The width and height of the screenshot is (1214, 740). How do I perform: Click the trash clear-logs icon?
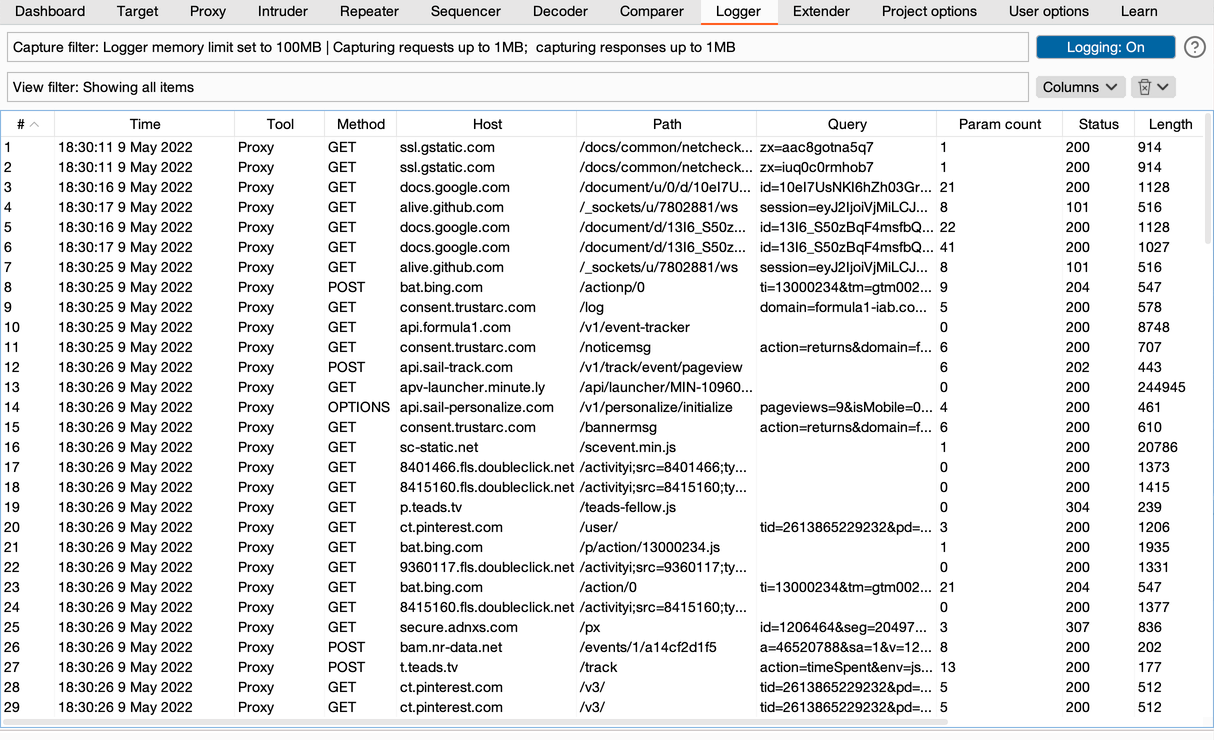tap(1144, 87)
